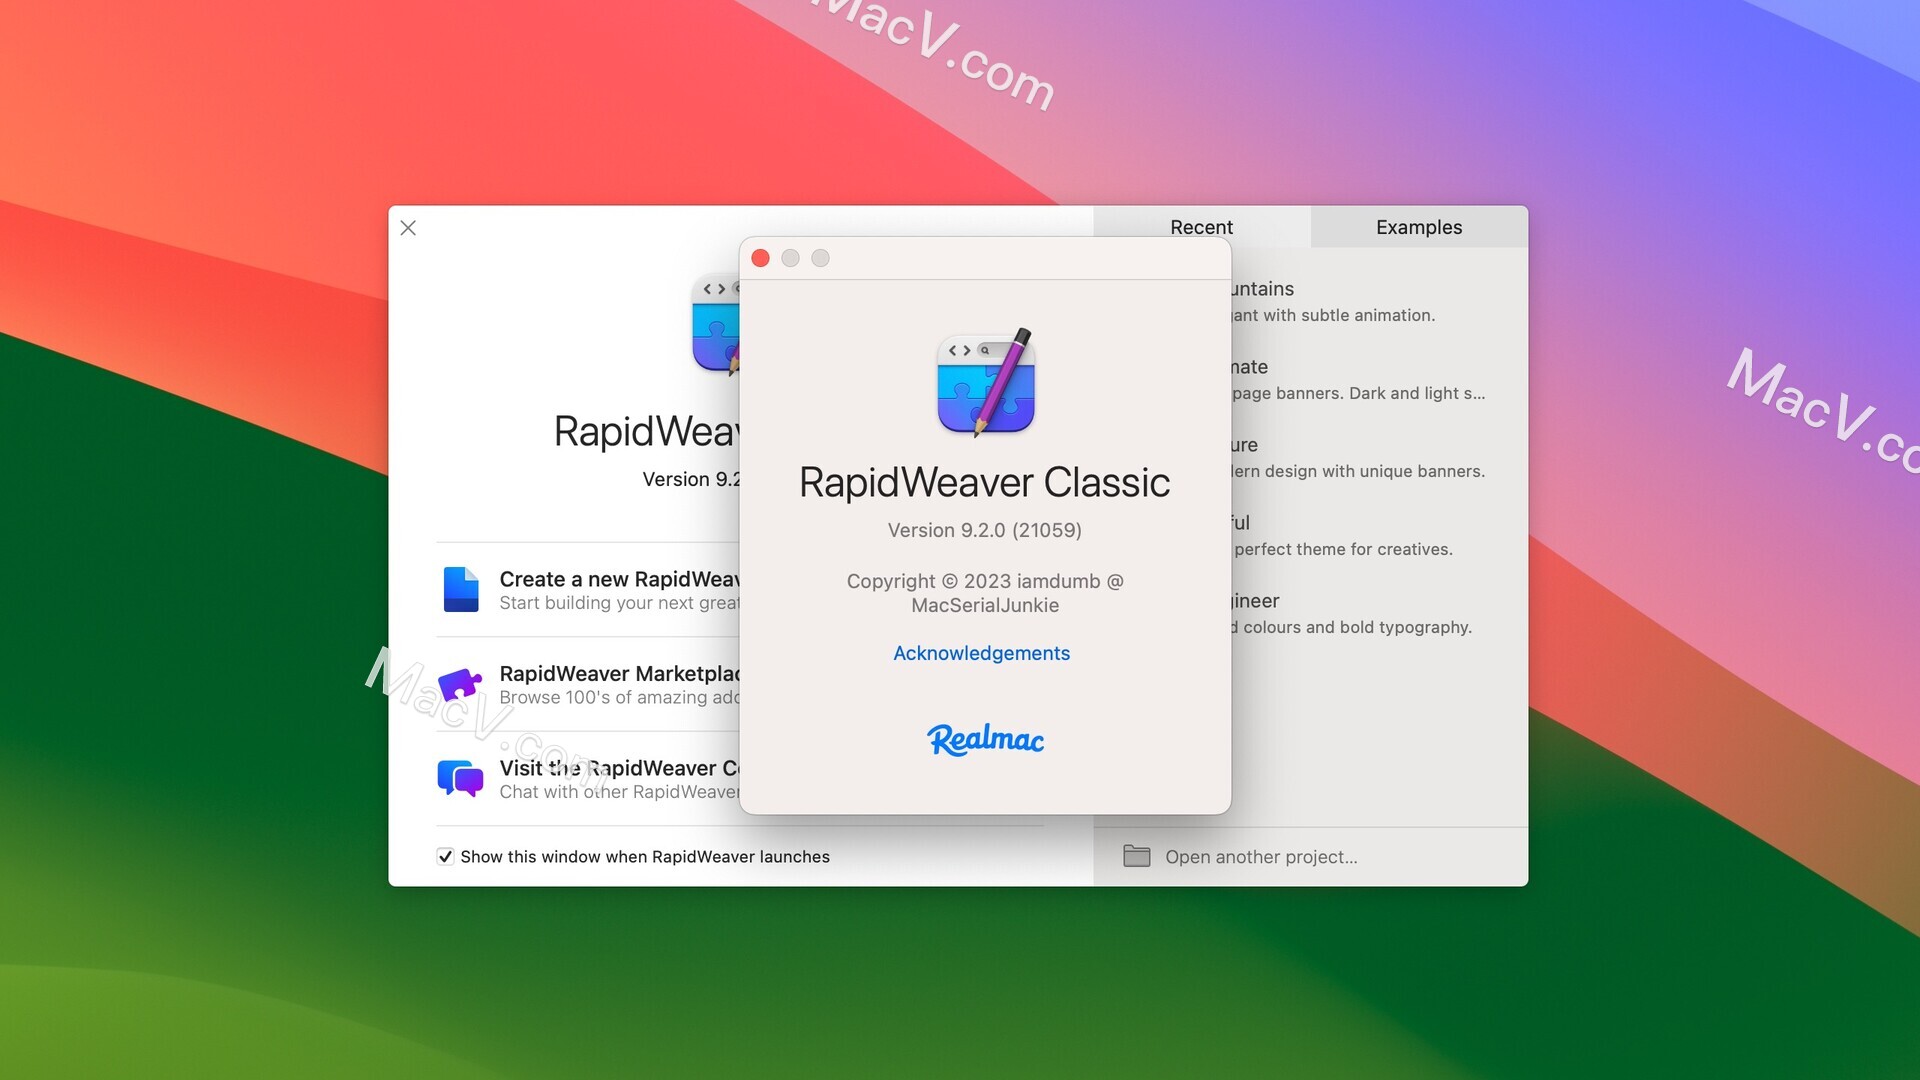Viewport: 1920px width, 1080px height.
Task: Click Open another project...
Action: [x=1260, y=856]
